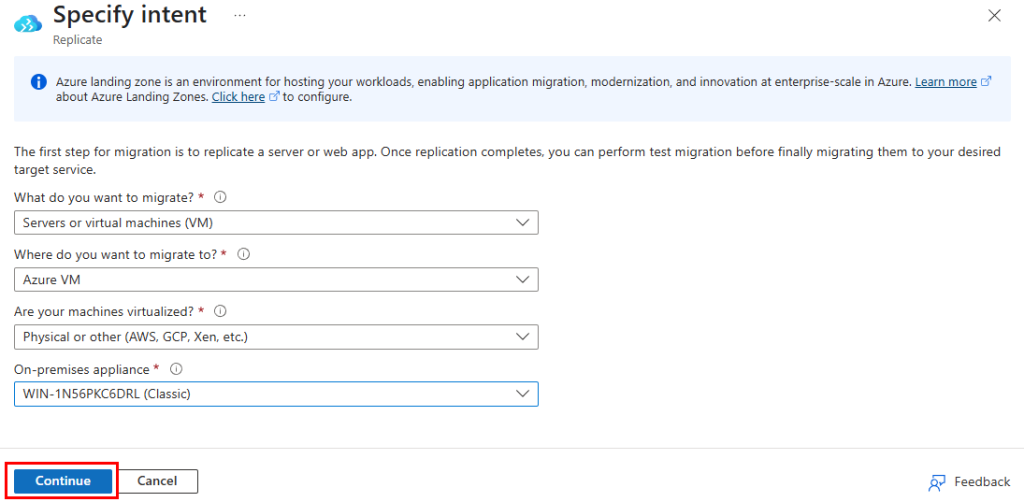Click info icon beside Are your machines virtualized
Screen dimensions: 1024x502
tap(220, 311)
